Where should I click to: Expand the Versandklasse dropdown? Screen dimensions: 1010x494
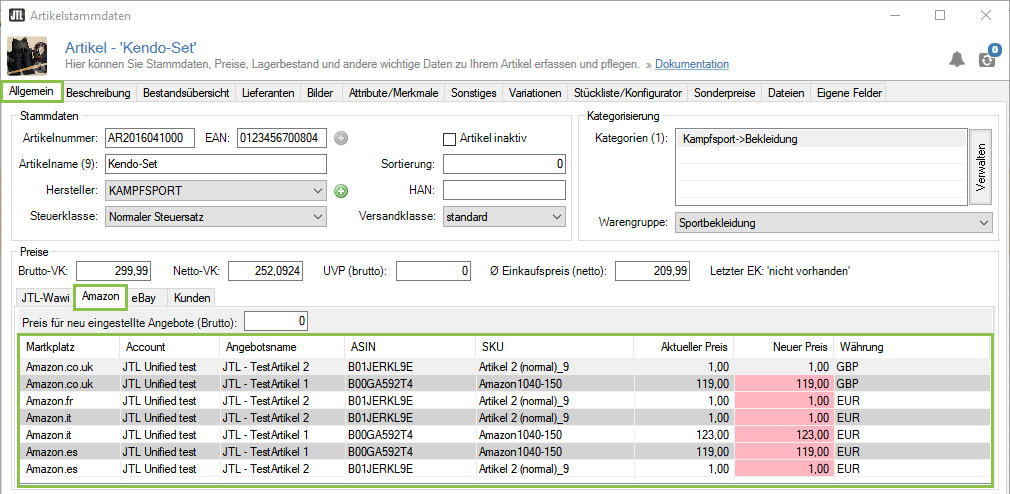tap(556, 216)
